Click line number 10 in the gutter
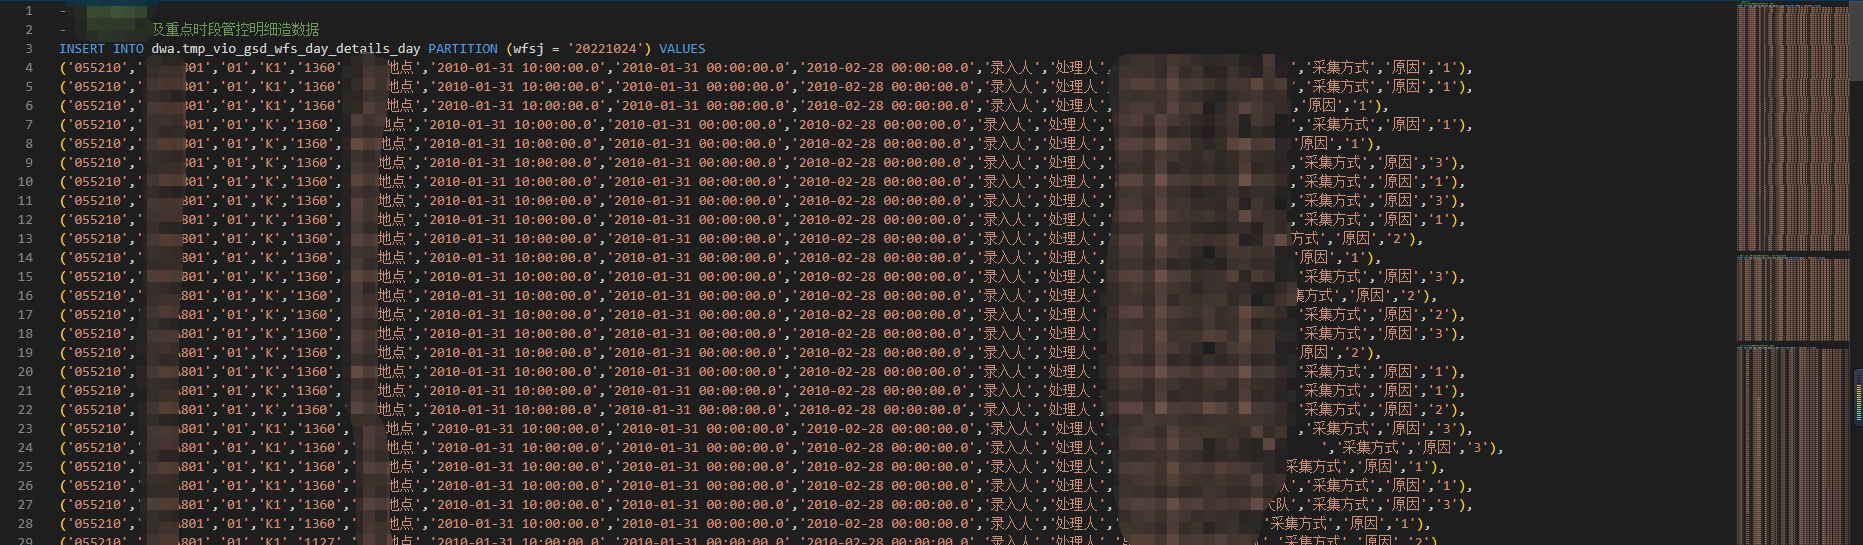This screenshot has height=545, width=1863. [x=25, y=181]
